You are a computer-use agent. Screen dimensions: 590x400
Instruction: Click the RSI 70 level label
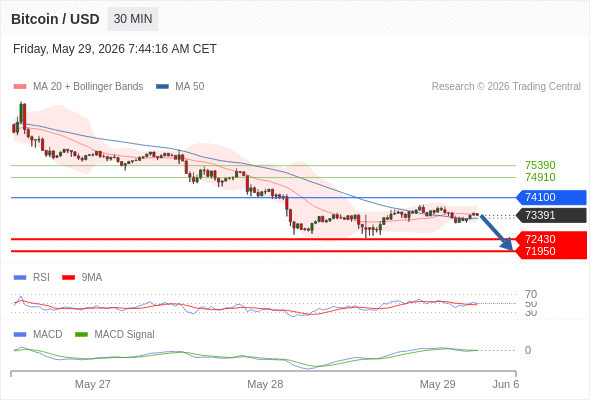click(531, 294)
